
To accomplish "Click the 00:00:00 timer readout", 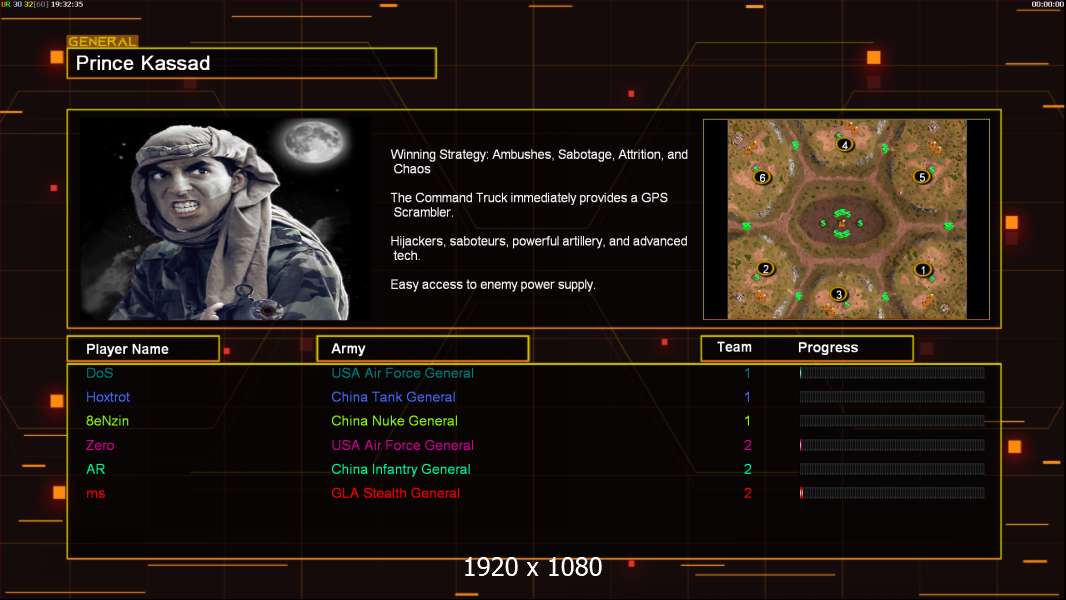I will (x=1048, y=4).
